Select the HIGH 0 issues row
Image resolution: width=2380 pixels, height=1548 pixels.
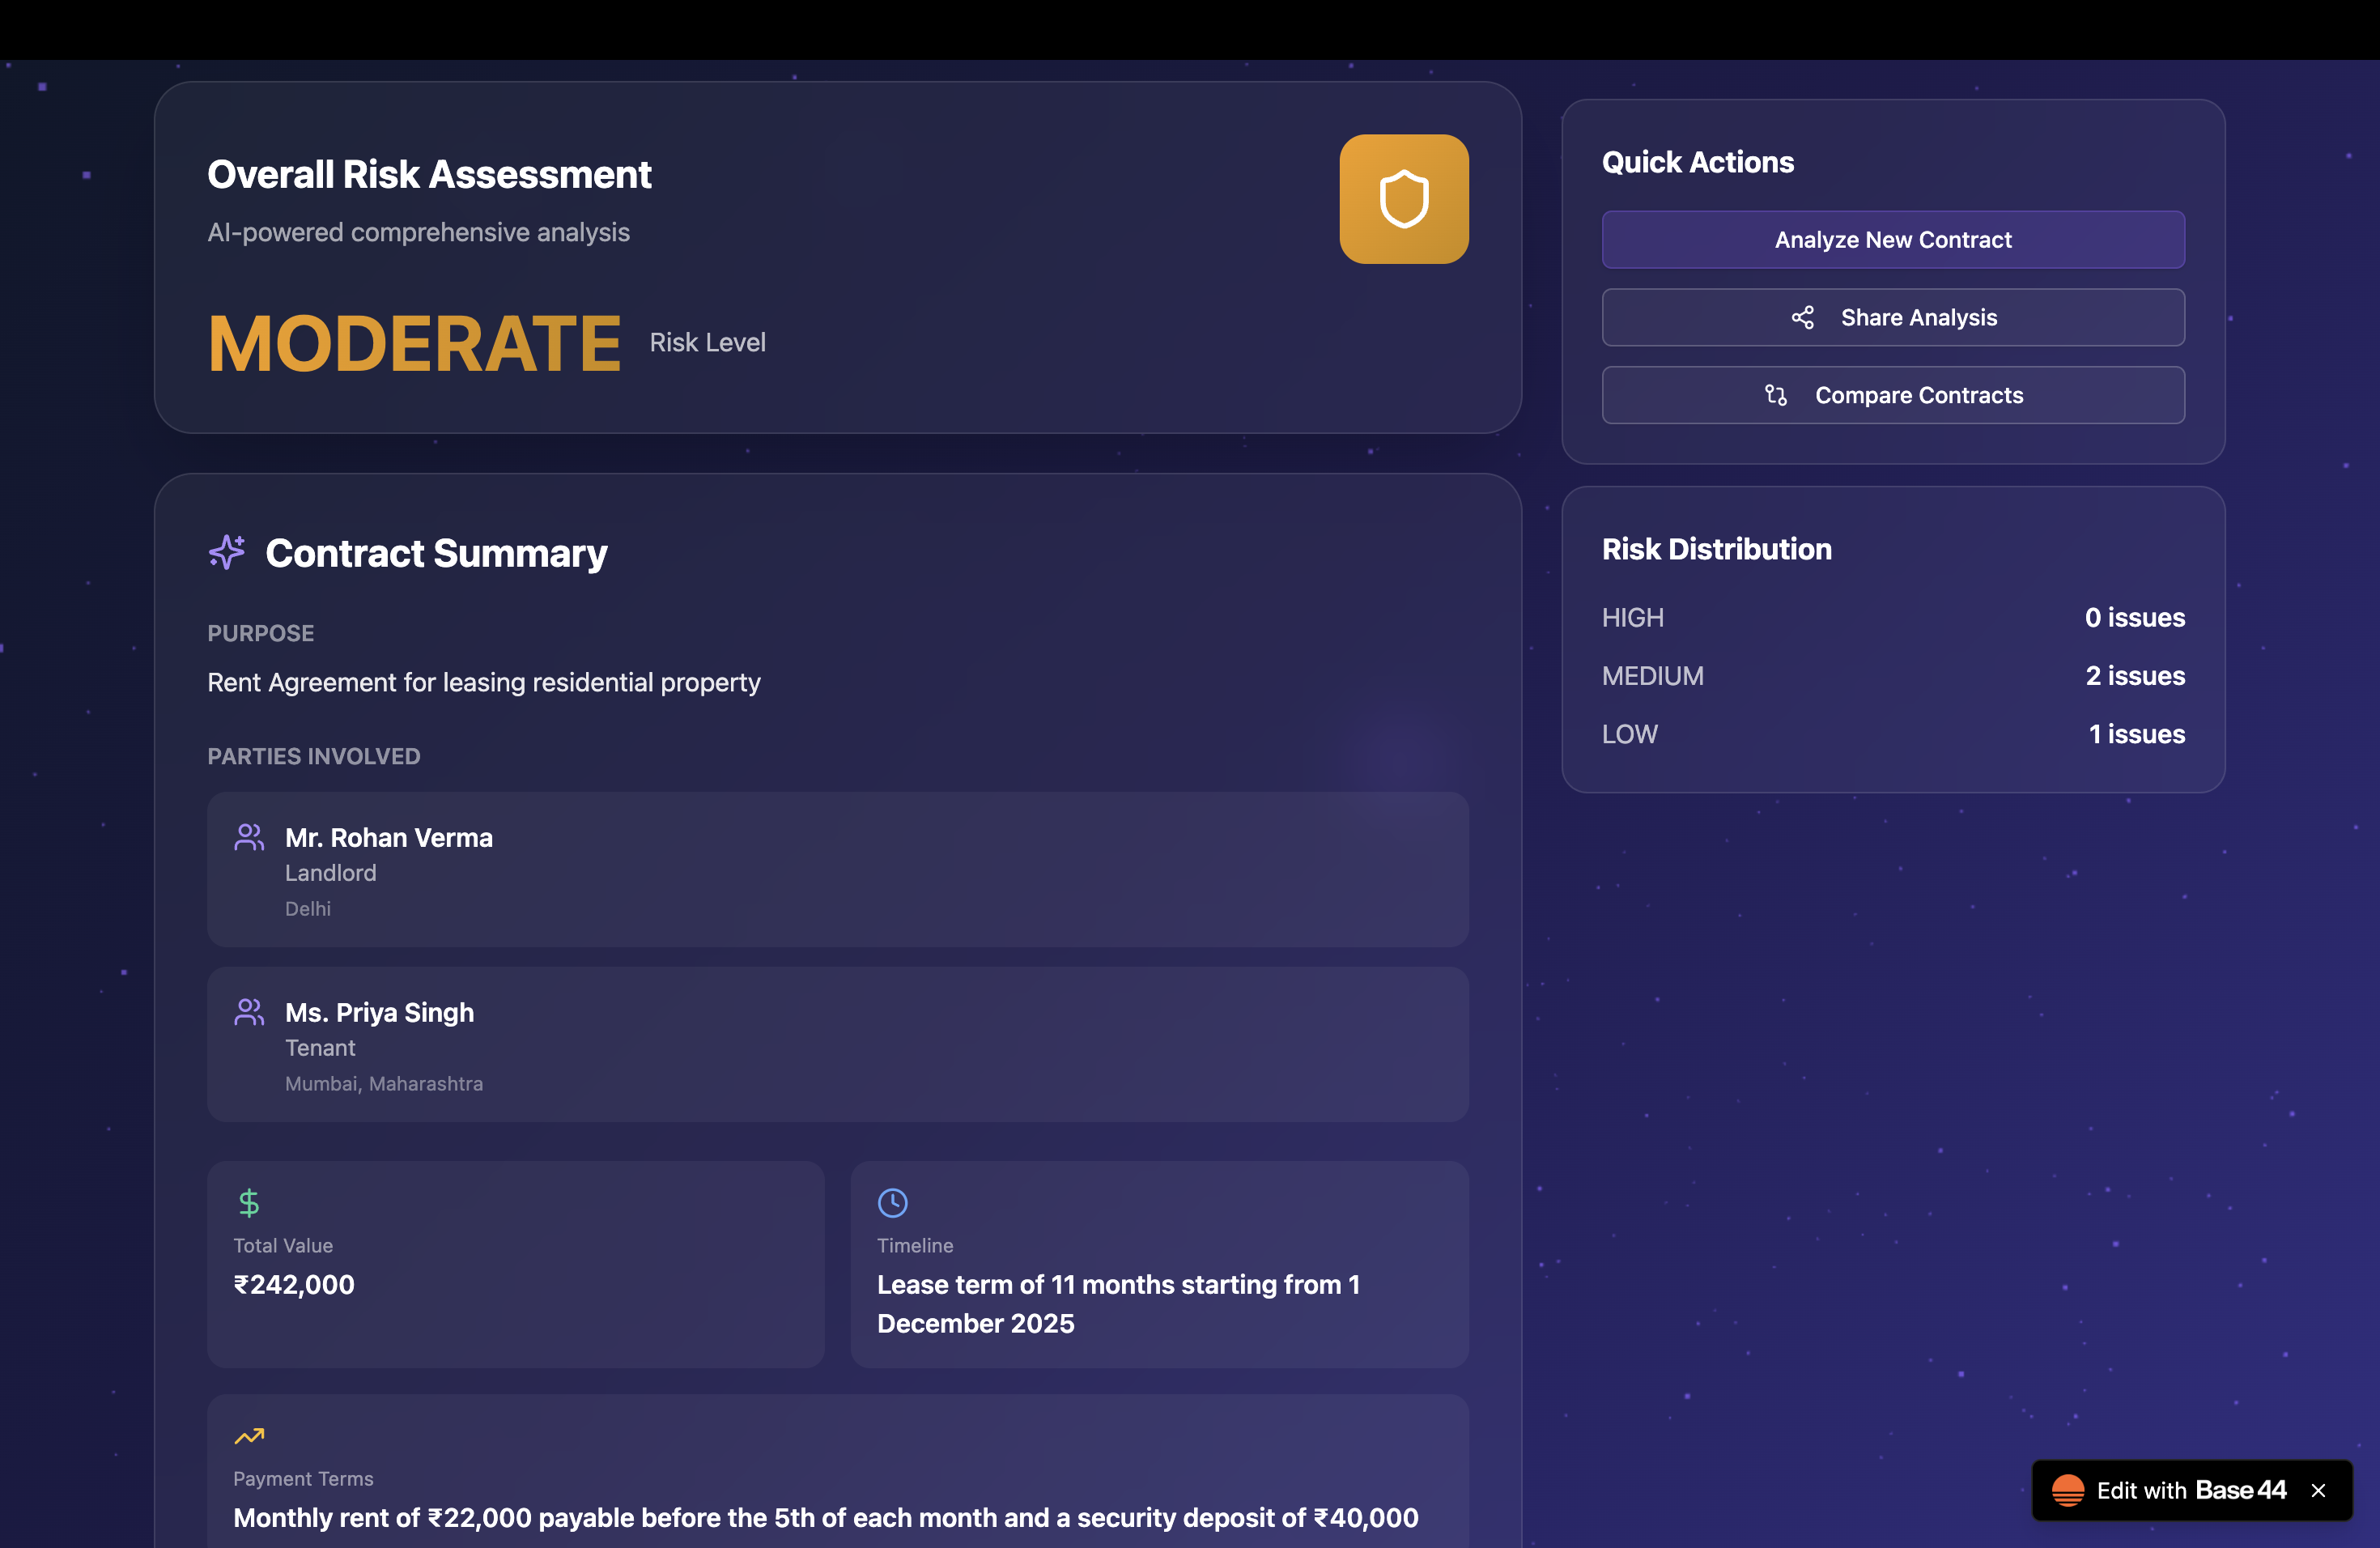1892,618
